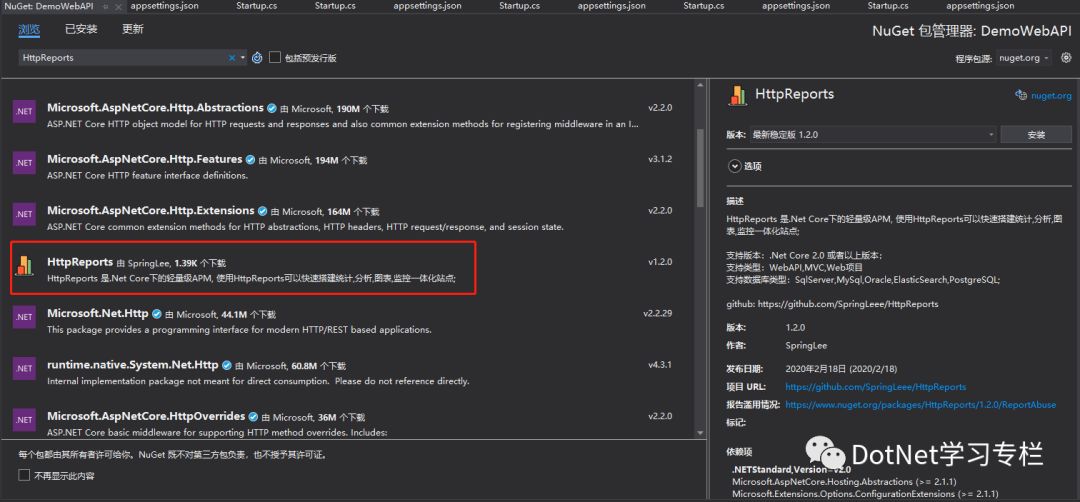Click .NET icon of Microsoft.Net.Http package
Viewport: 1080px width, 502px height.
click(24, 317)
